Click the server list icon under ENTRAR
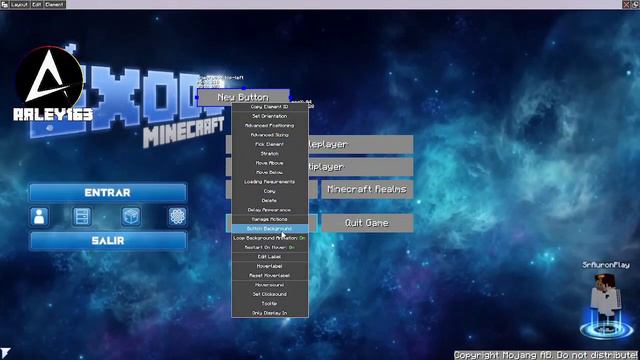 [82, 216]
